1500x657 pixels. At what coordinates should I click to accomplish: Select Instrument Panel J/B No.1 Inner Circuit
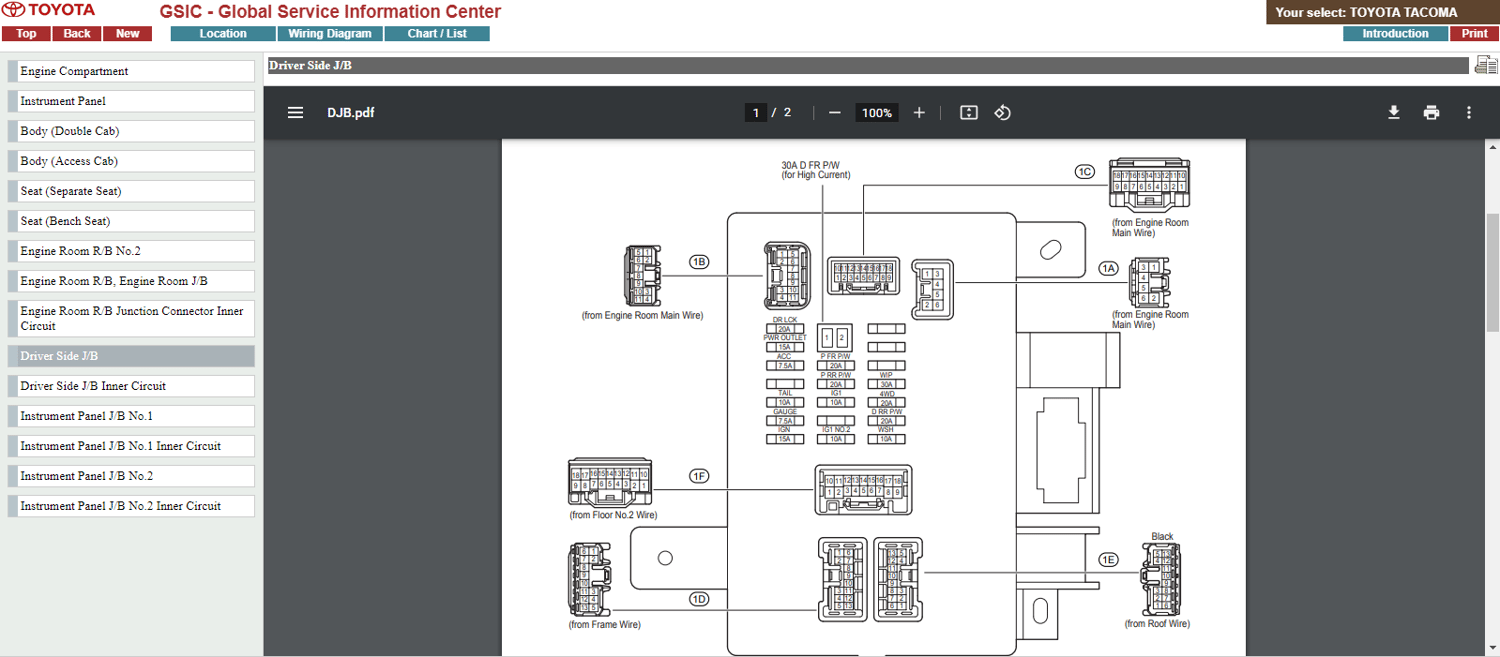pyautogui.click(x=131, y=446)
